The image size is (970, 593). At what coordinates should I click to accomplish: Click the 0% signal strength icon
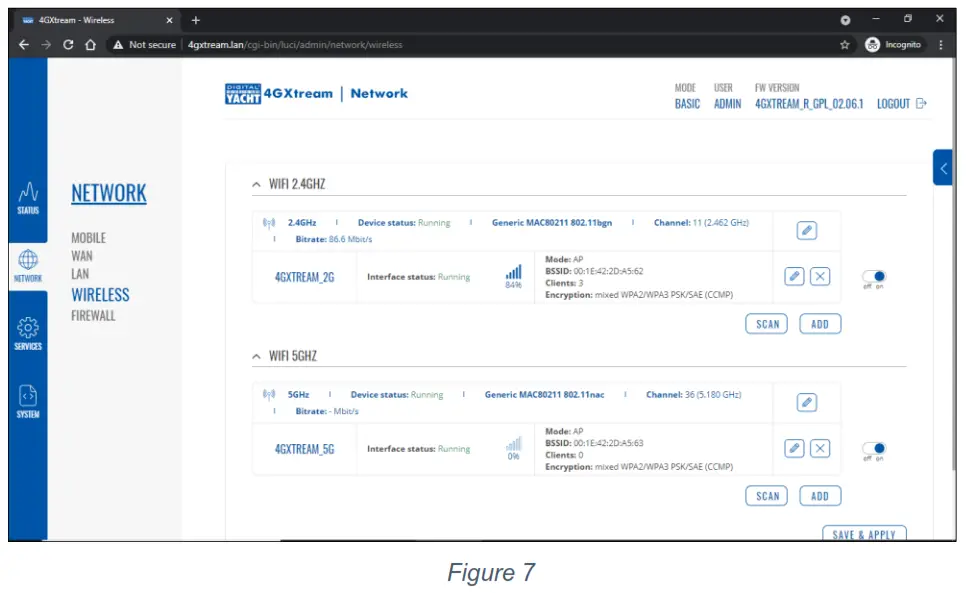pos(513,445)
